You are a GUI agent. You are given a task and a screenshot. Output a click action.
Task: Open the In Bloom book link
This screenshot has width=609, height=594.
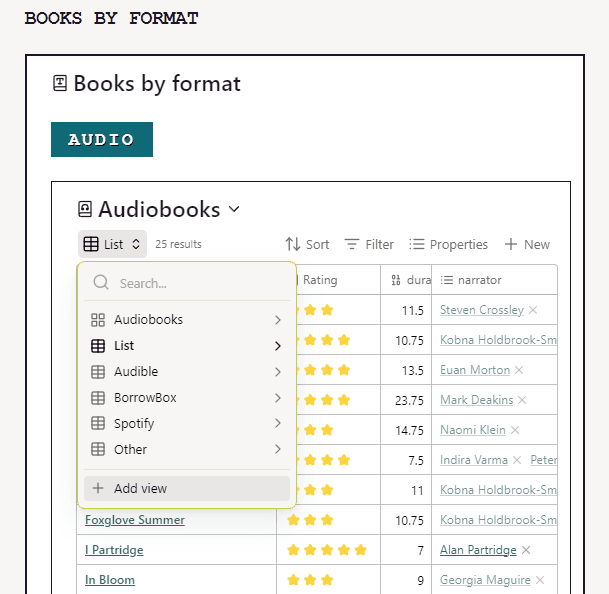tap(110, 580)
